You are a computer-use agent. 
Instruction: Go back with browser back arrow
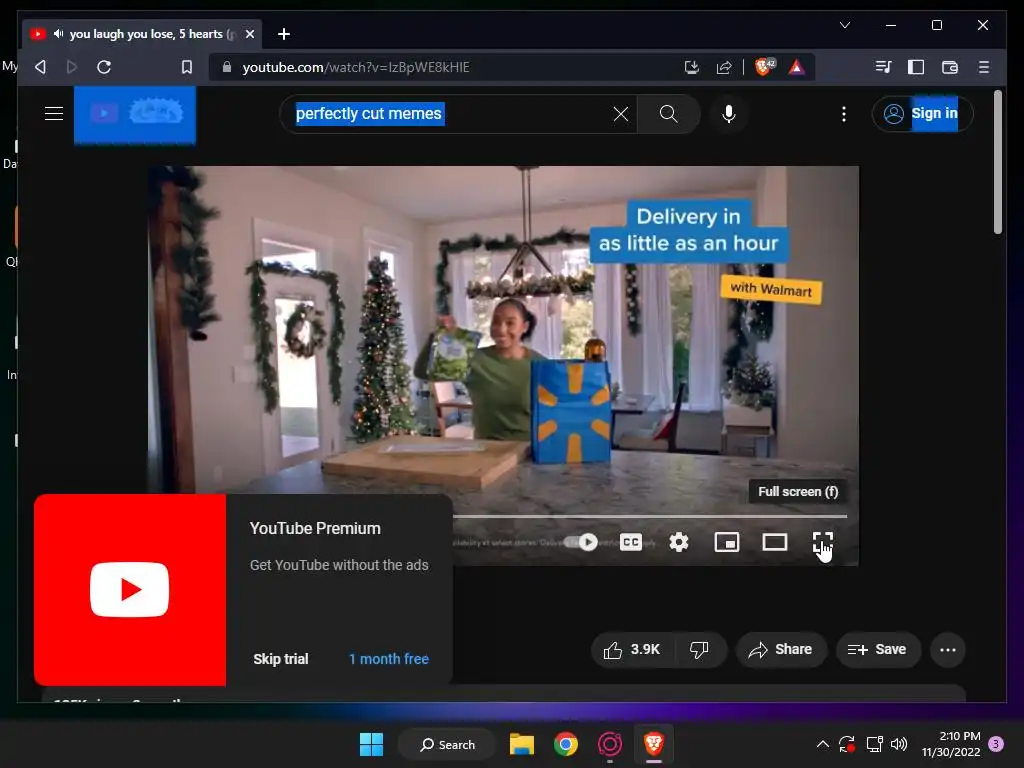[40, 67]
